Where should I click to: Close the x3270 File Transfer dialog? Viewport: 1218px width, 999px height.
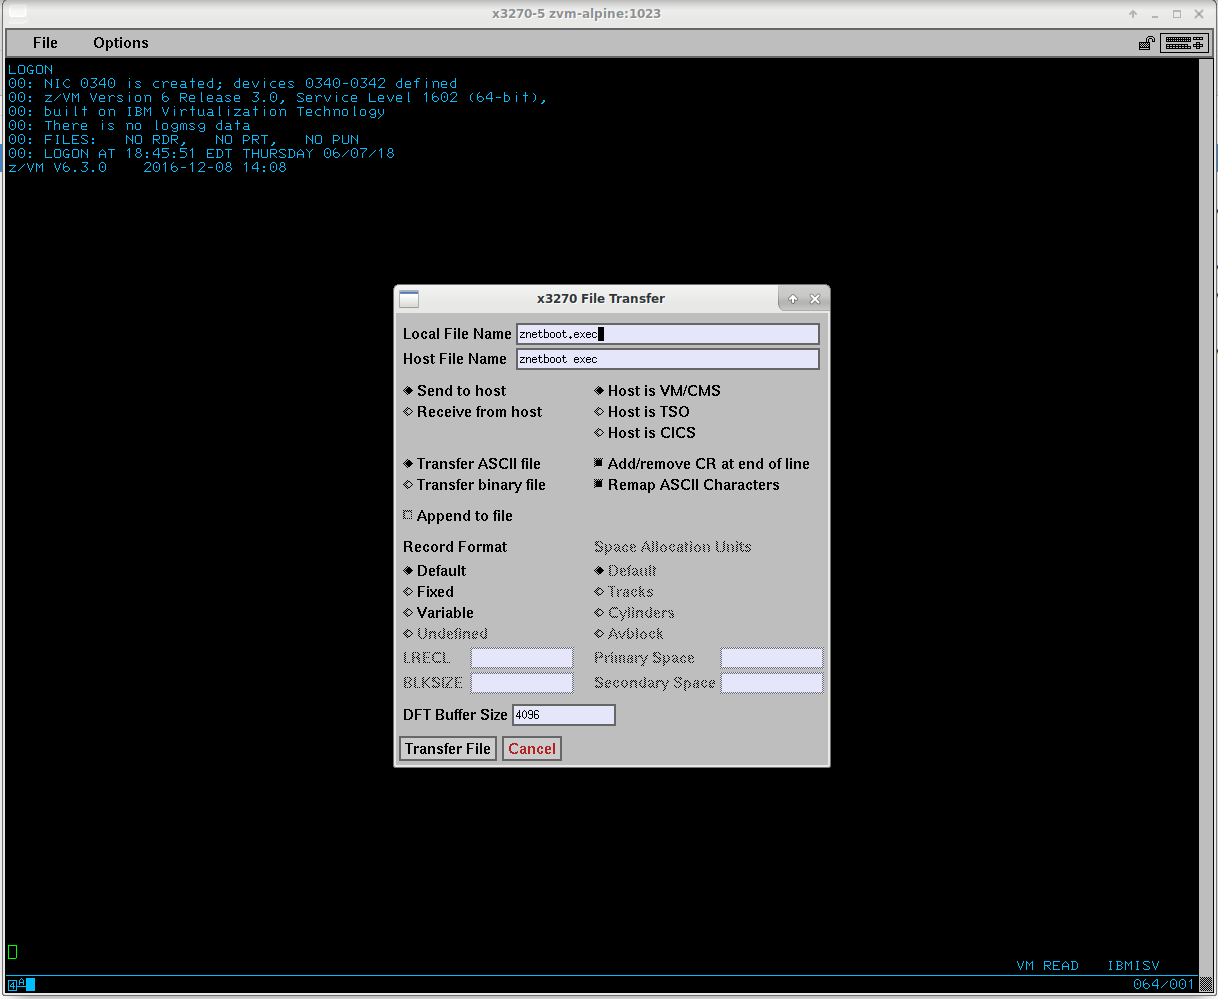(815, 299)
